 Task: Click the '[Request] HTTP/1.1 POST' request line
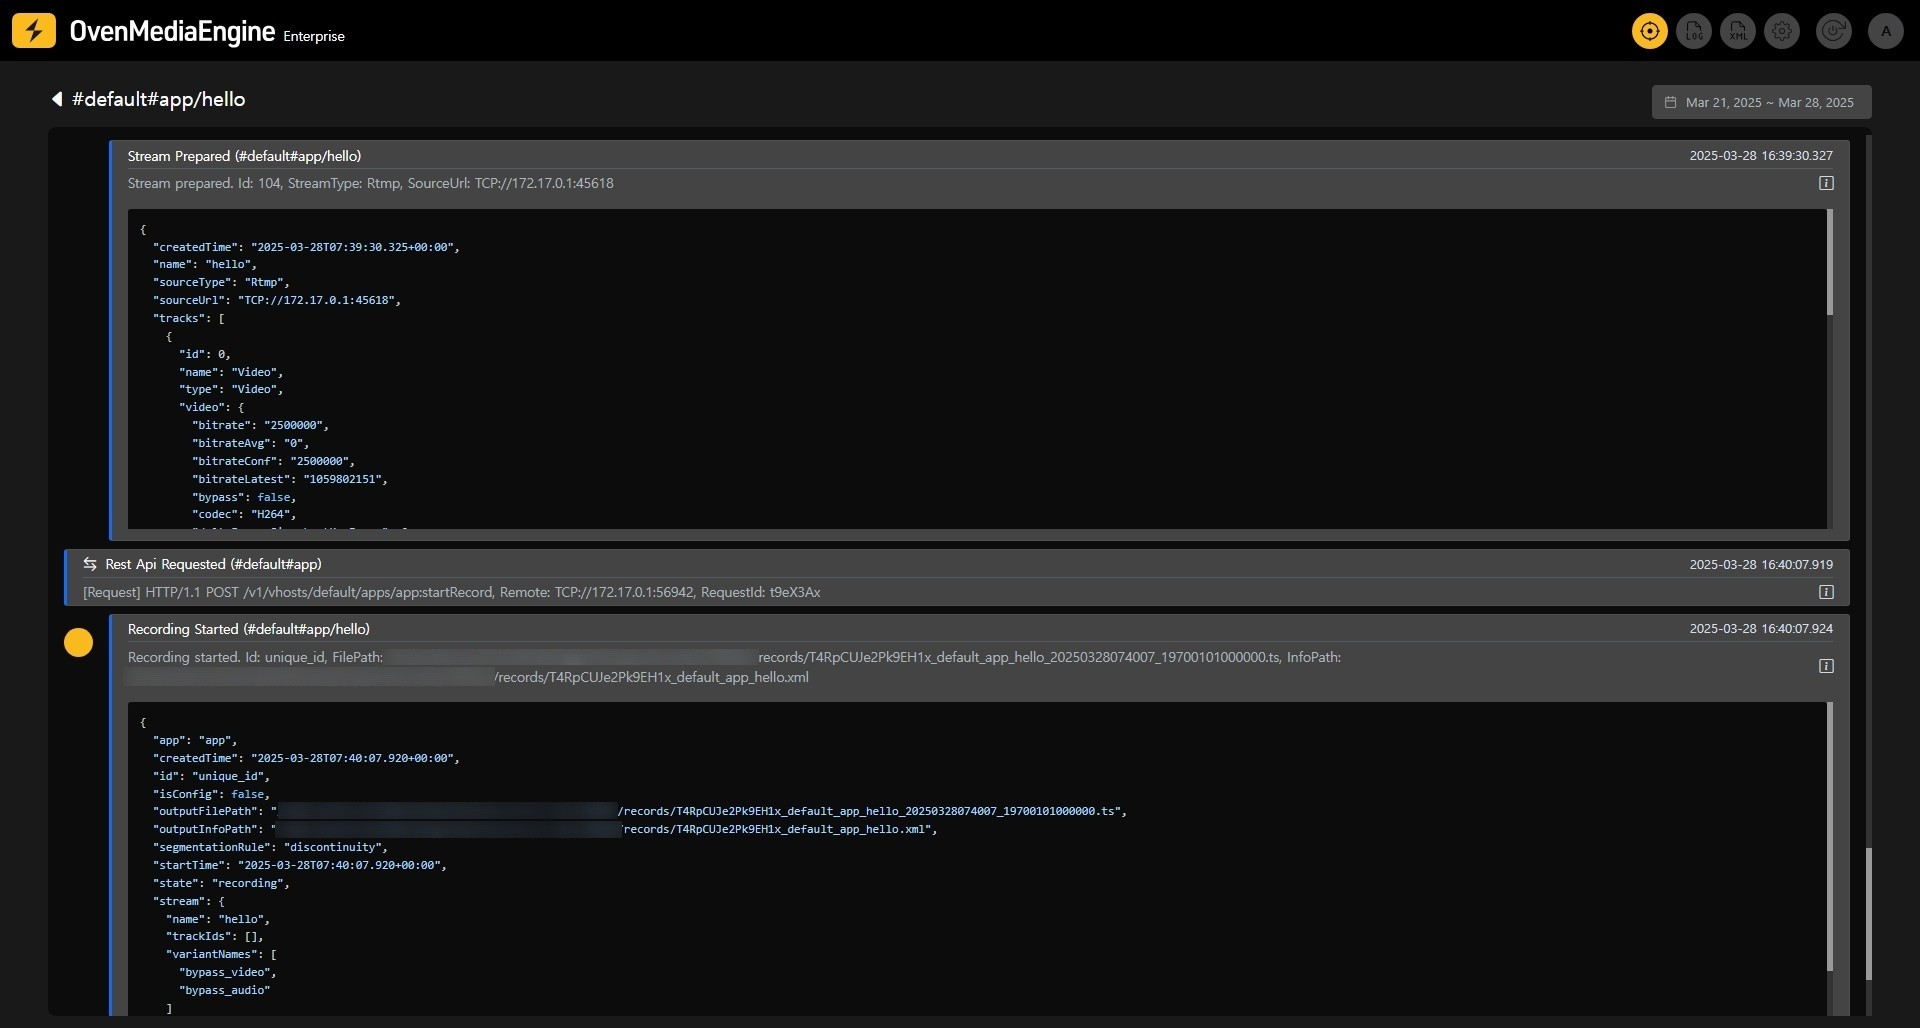tap(451, 592)
